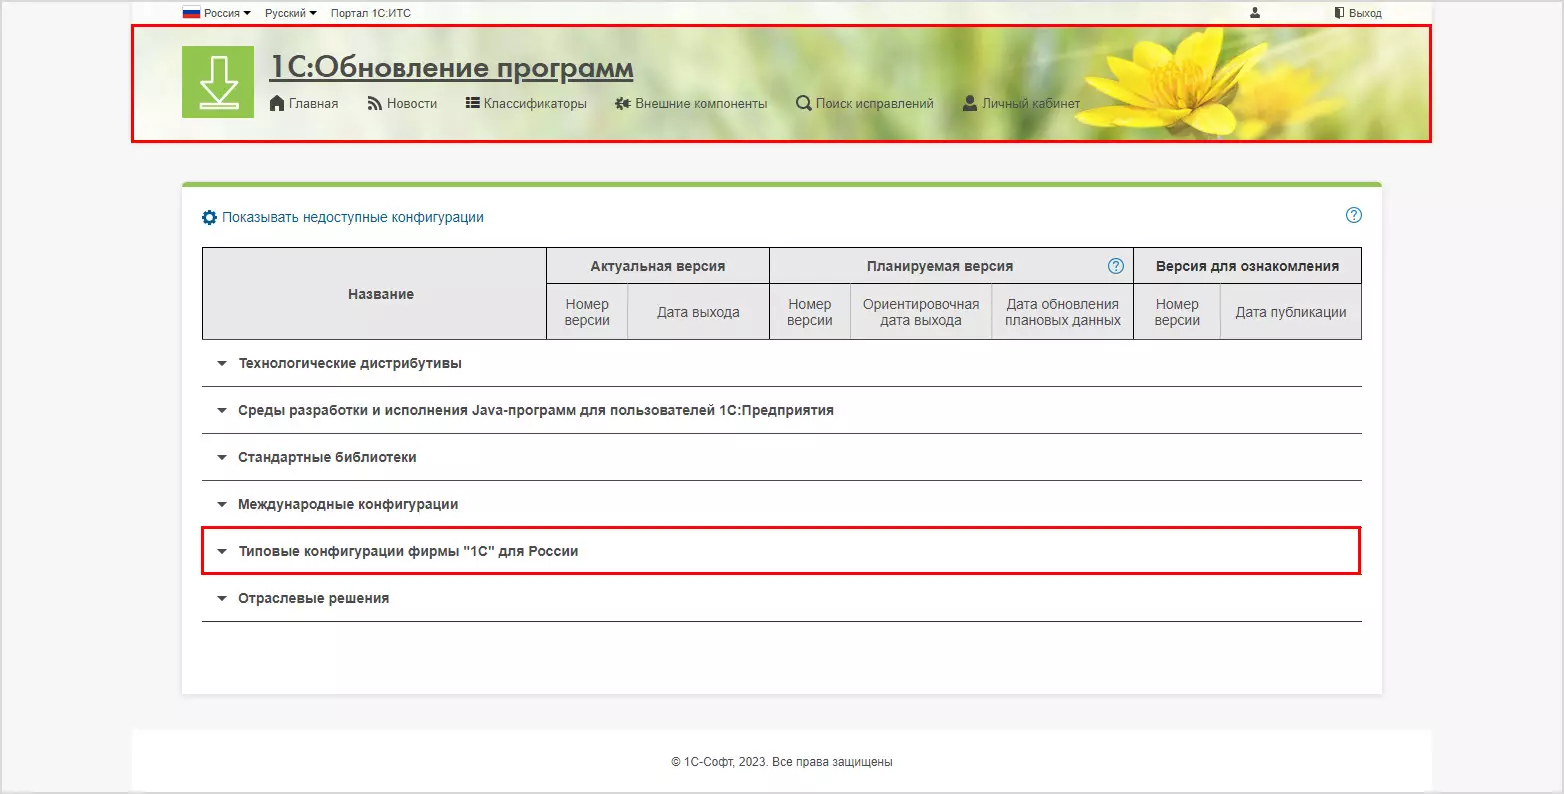
Task: Click the home icon for Главная
Action: click(x=278, y=103)
